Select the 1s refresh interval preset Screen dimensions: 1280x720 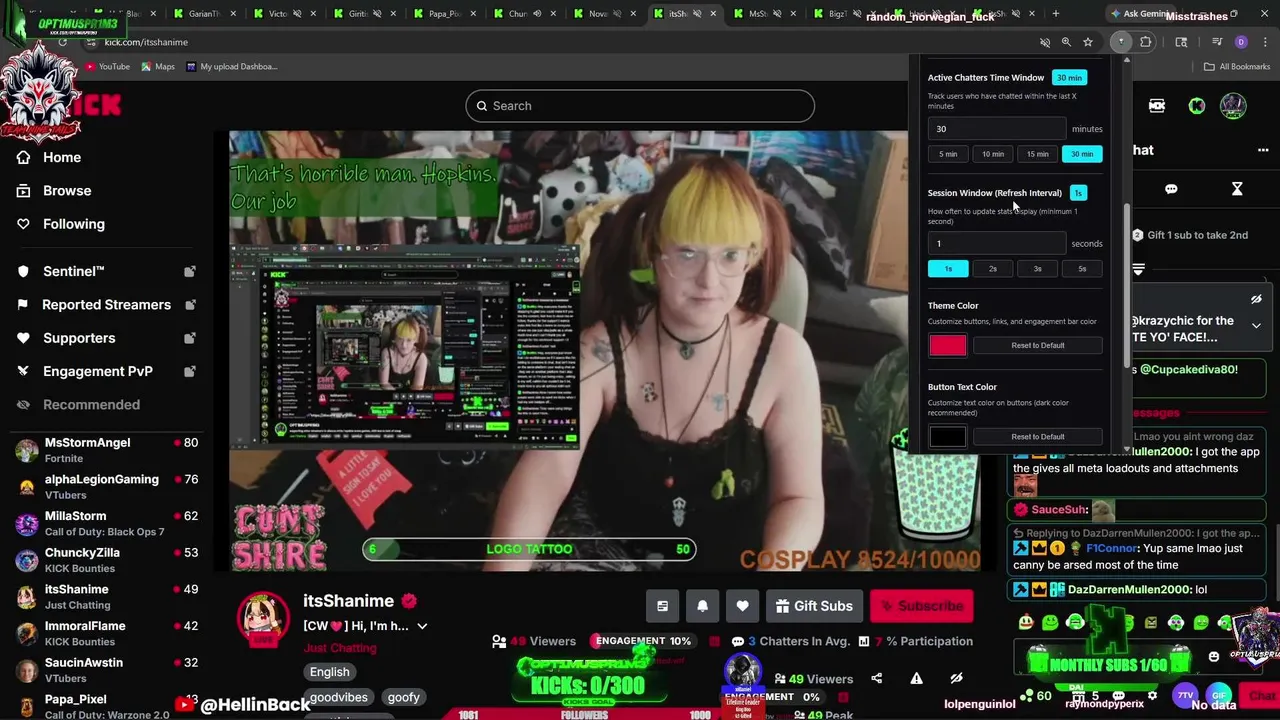click(x=948, y=269)
